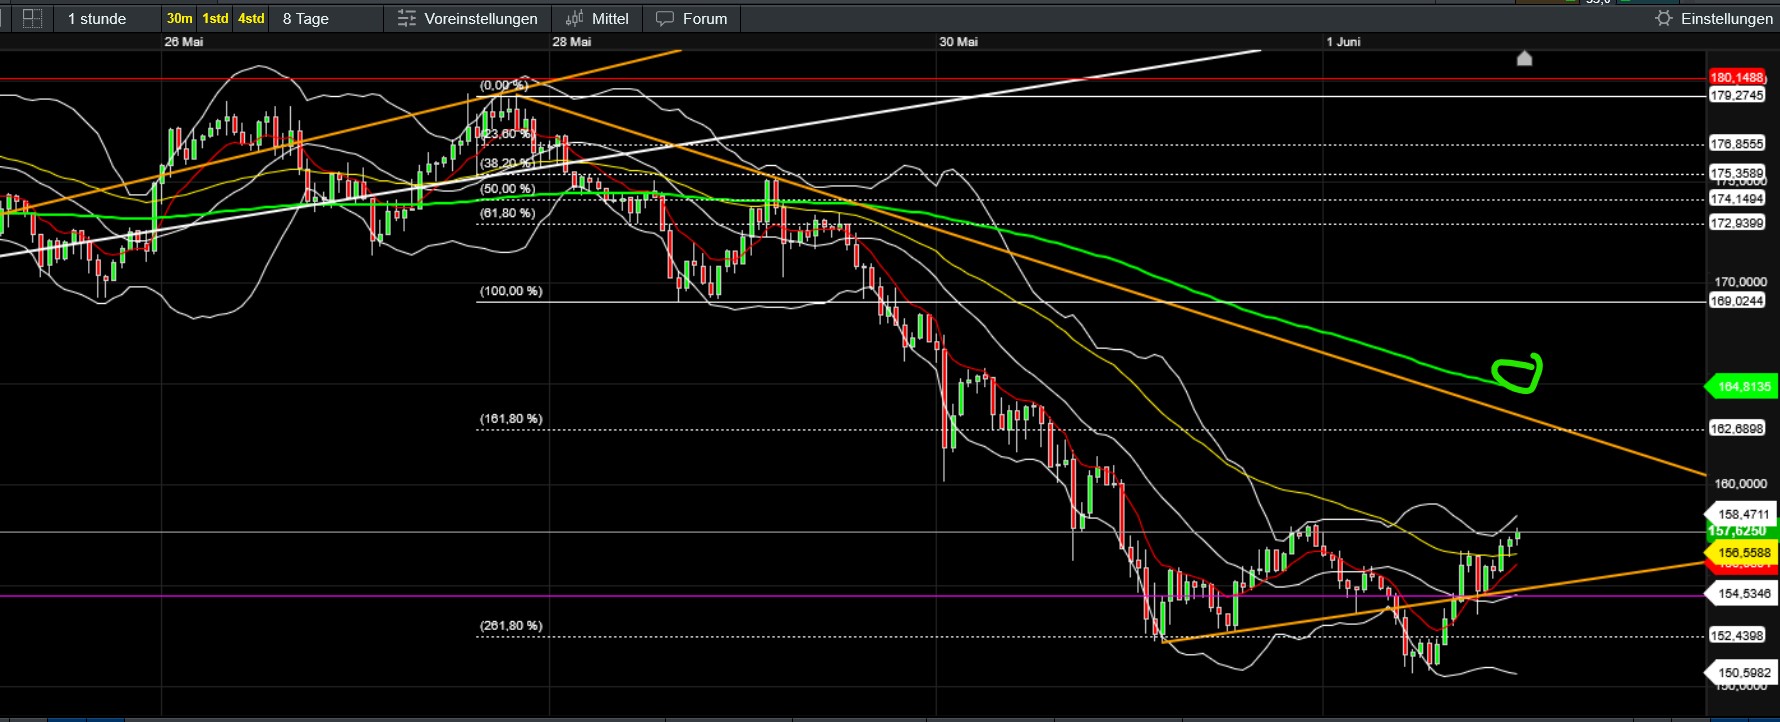Click the 172,9399 price label
The width and height of the screenshot is (1780, 722).
(1737, 223)
